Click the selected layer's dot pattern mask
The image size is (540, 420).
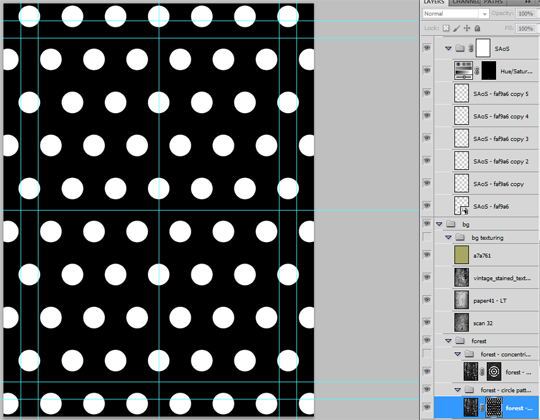(x=494, y=408)
